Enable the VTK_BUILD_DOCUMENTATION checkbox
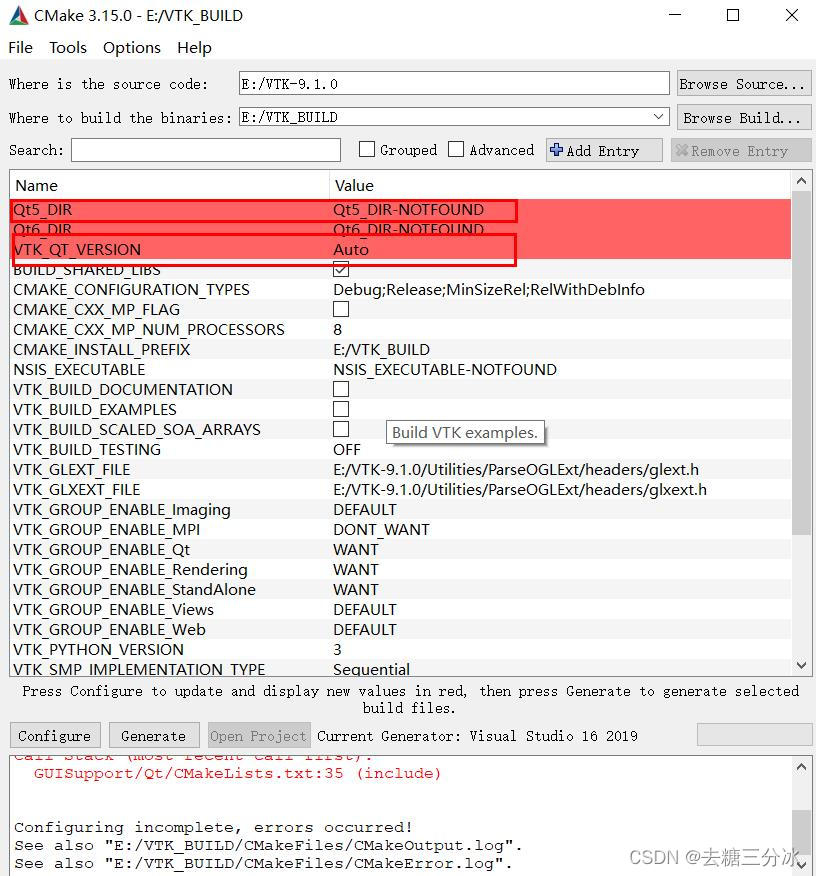The width and height of the screenshot is (816, 876). [341, 389]
